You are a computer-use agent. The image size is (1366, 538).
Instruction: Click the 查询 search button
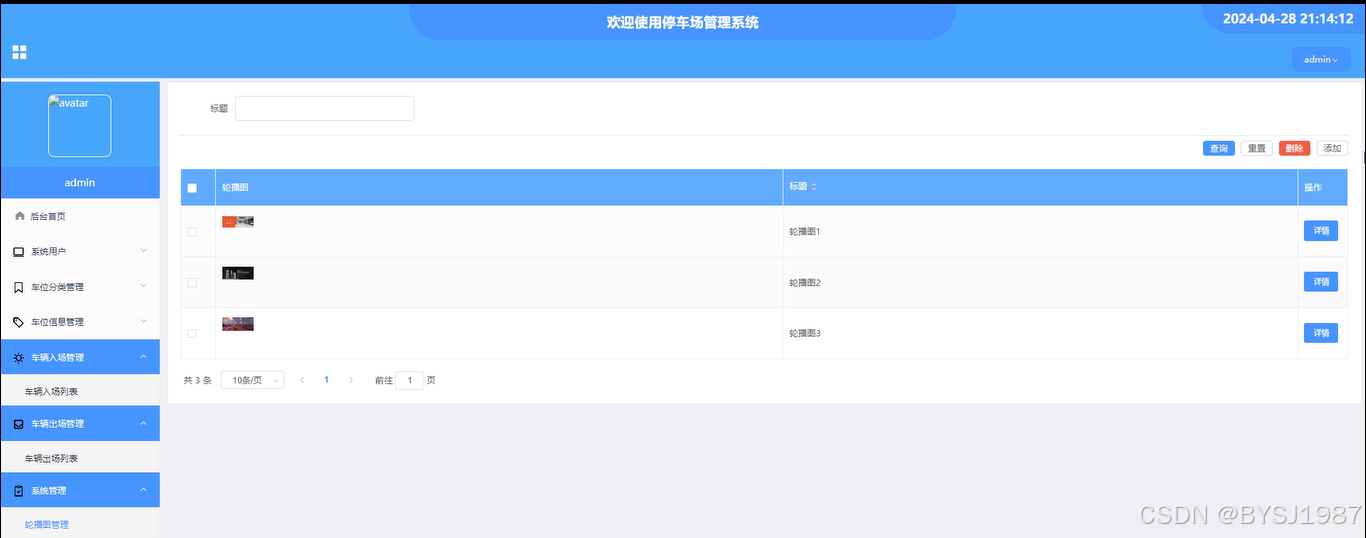point(1219,148)
